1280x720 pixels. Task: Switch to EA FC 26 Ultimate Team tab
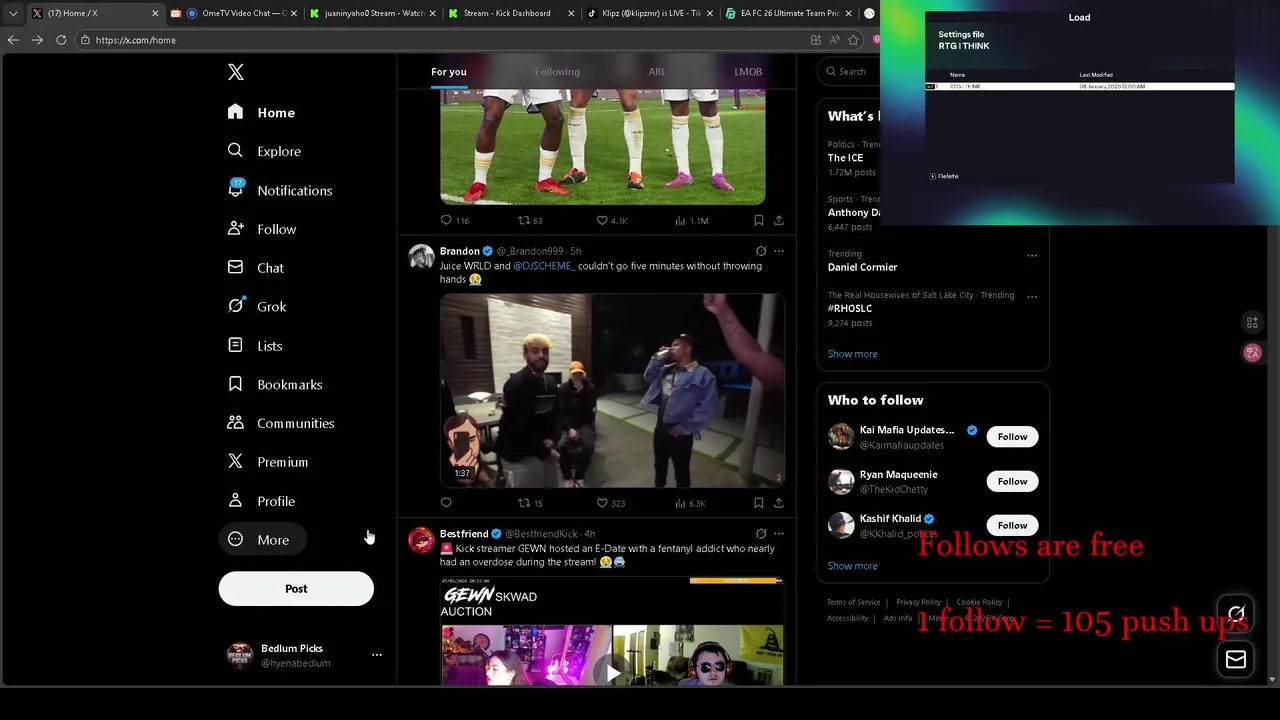point(788,13)
